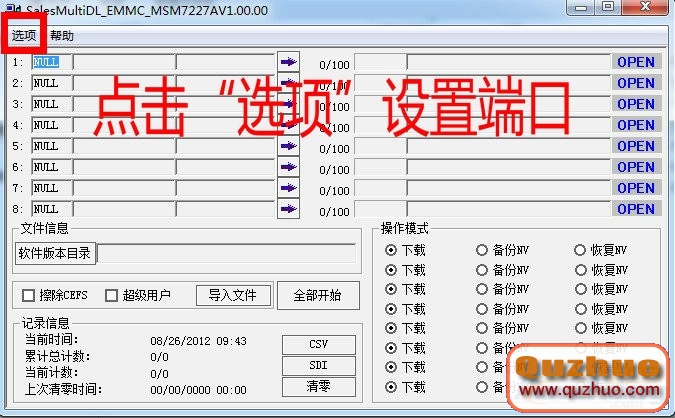Click the date 08/26/2012 09:43

point(198,341)
